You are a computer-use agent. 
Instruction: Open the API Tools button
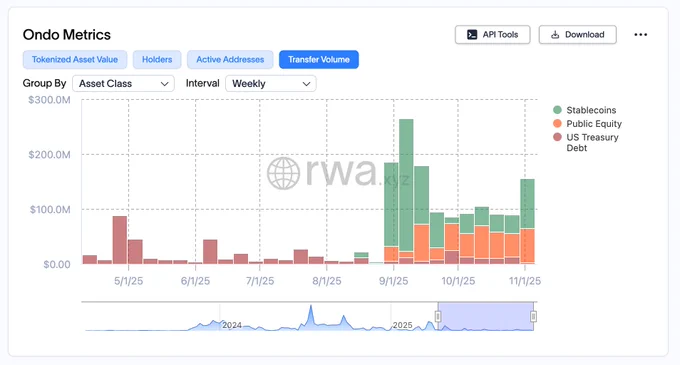[x=492, y=35]
